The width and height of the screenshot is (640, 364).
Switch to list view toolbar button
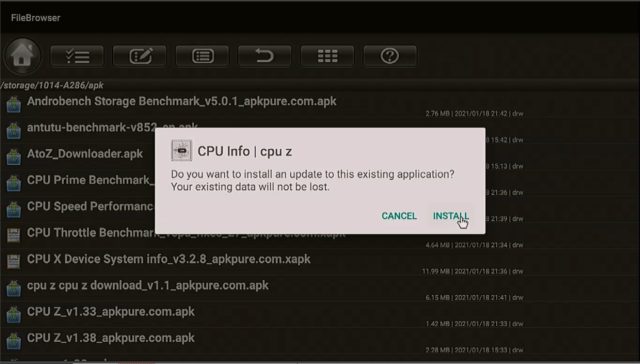(x=202, y=56)
